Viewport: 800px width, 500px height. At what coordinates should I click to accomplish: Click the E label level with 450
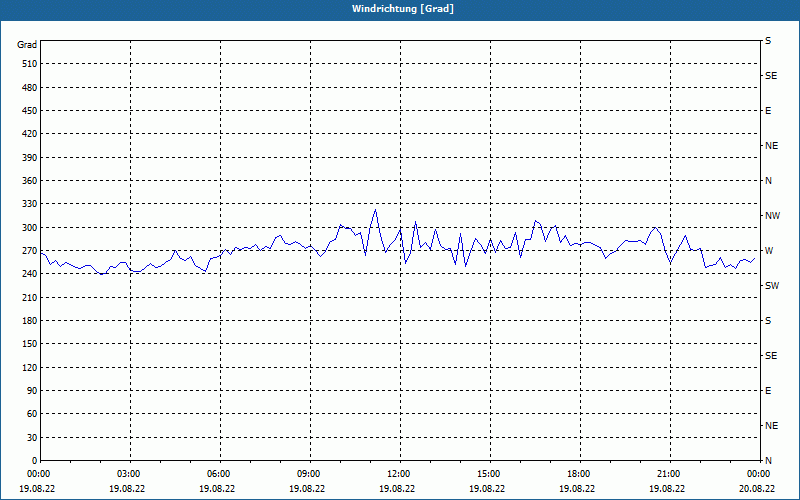coord(768,111)
